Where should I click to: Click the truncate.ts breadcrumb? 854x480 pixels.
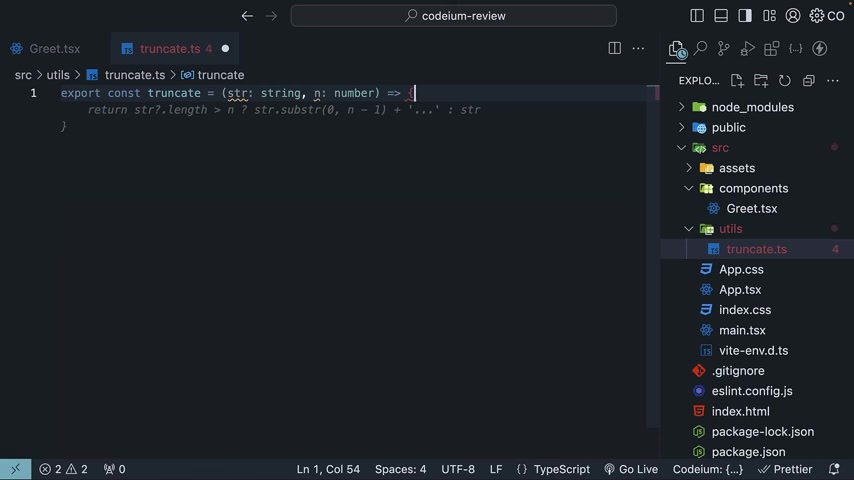pyautogui.click(x=135, y=75)
